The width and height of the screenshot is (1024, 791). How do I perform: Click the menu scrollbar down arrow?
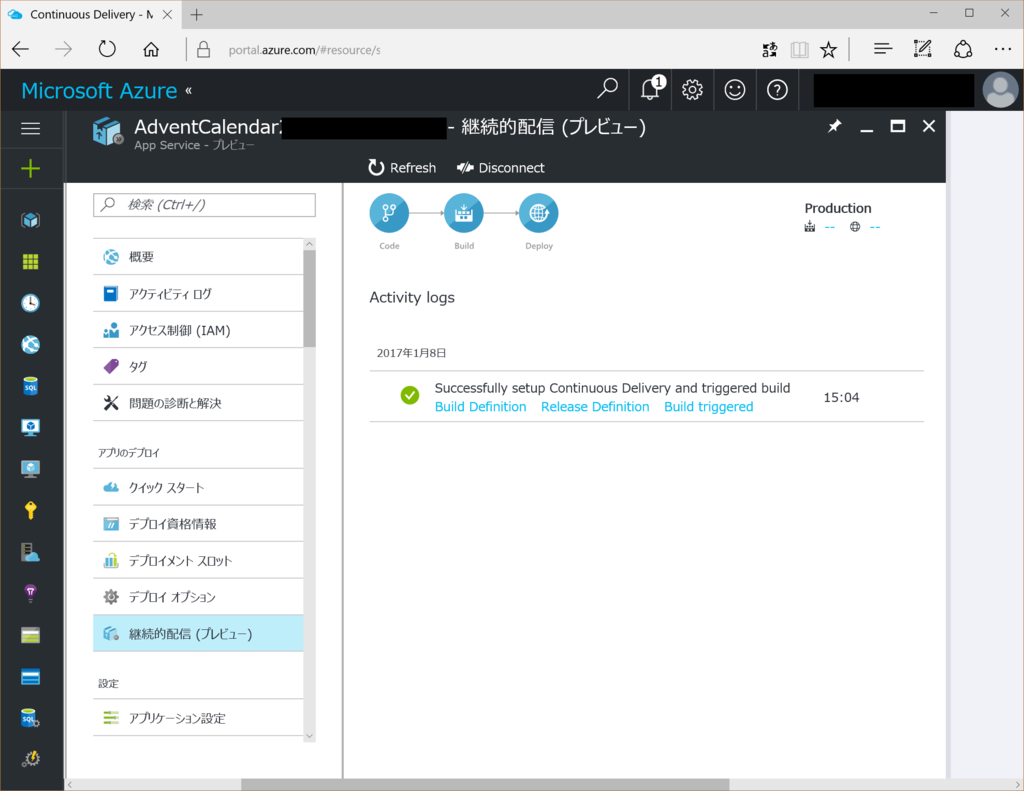coord(310,736)
